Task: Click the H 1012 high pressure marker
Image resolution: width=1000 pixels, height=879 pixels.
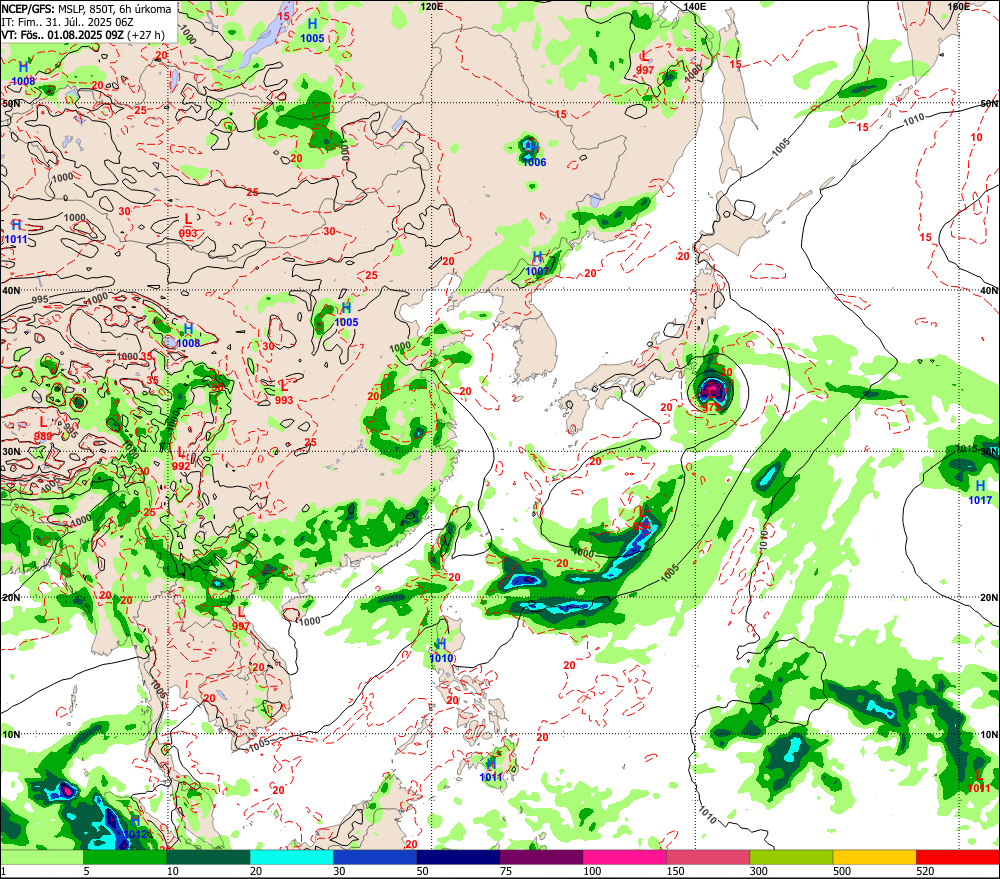Action: (x=135, y=827)
